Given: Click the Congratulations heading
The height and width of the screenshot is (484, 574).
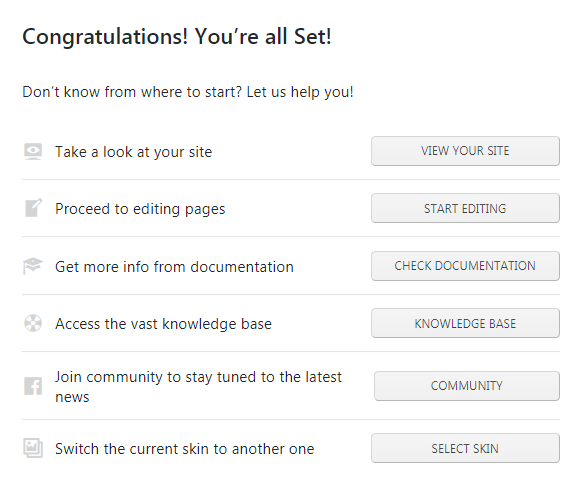Looking at the screenshot, I should coord(177,37).
